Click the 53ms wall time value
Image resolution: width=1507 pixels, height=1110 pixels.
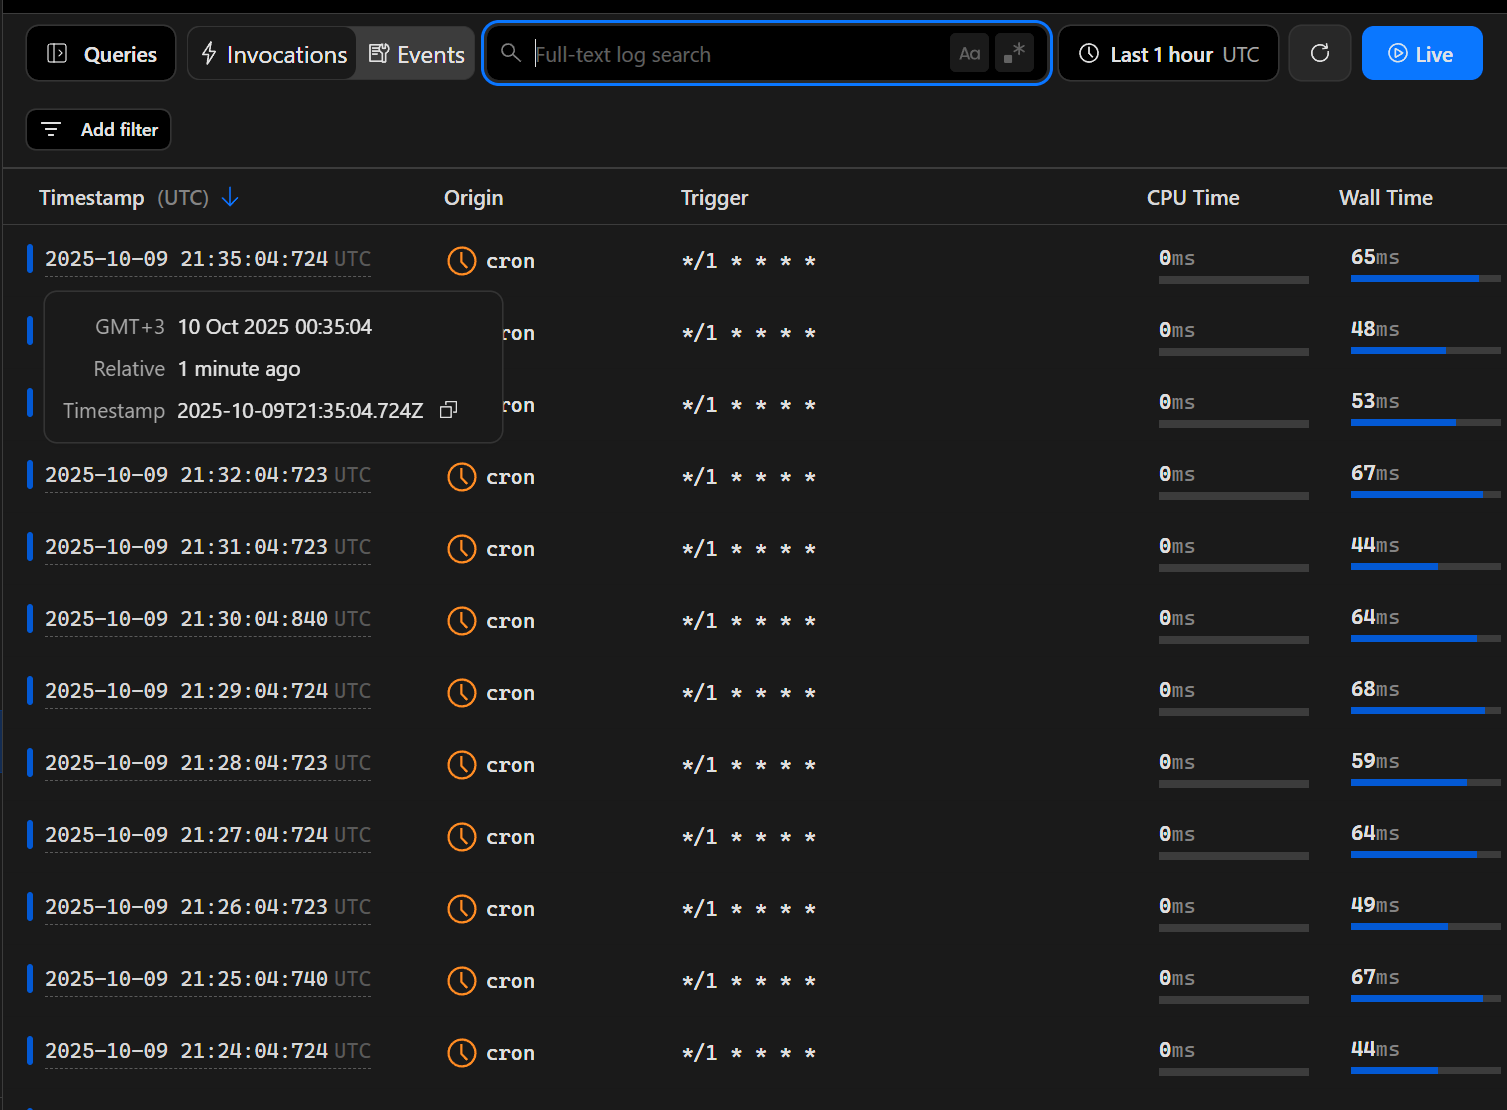(x=1375, y=401)
